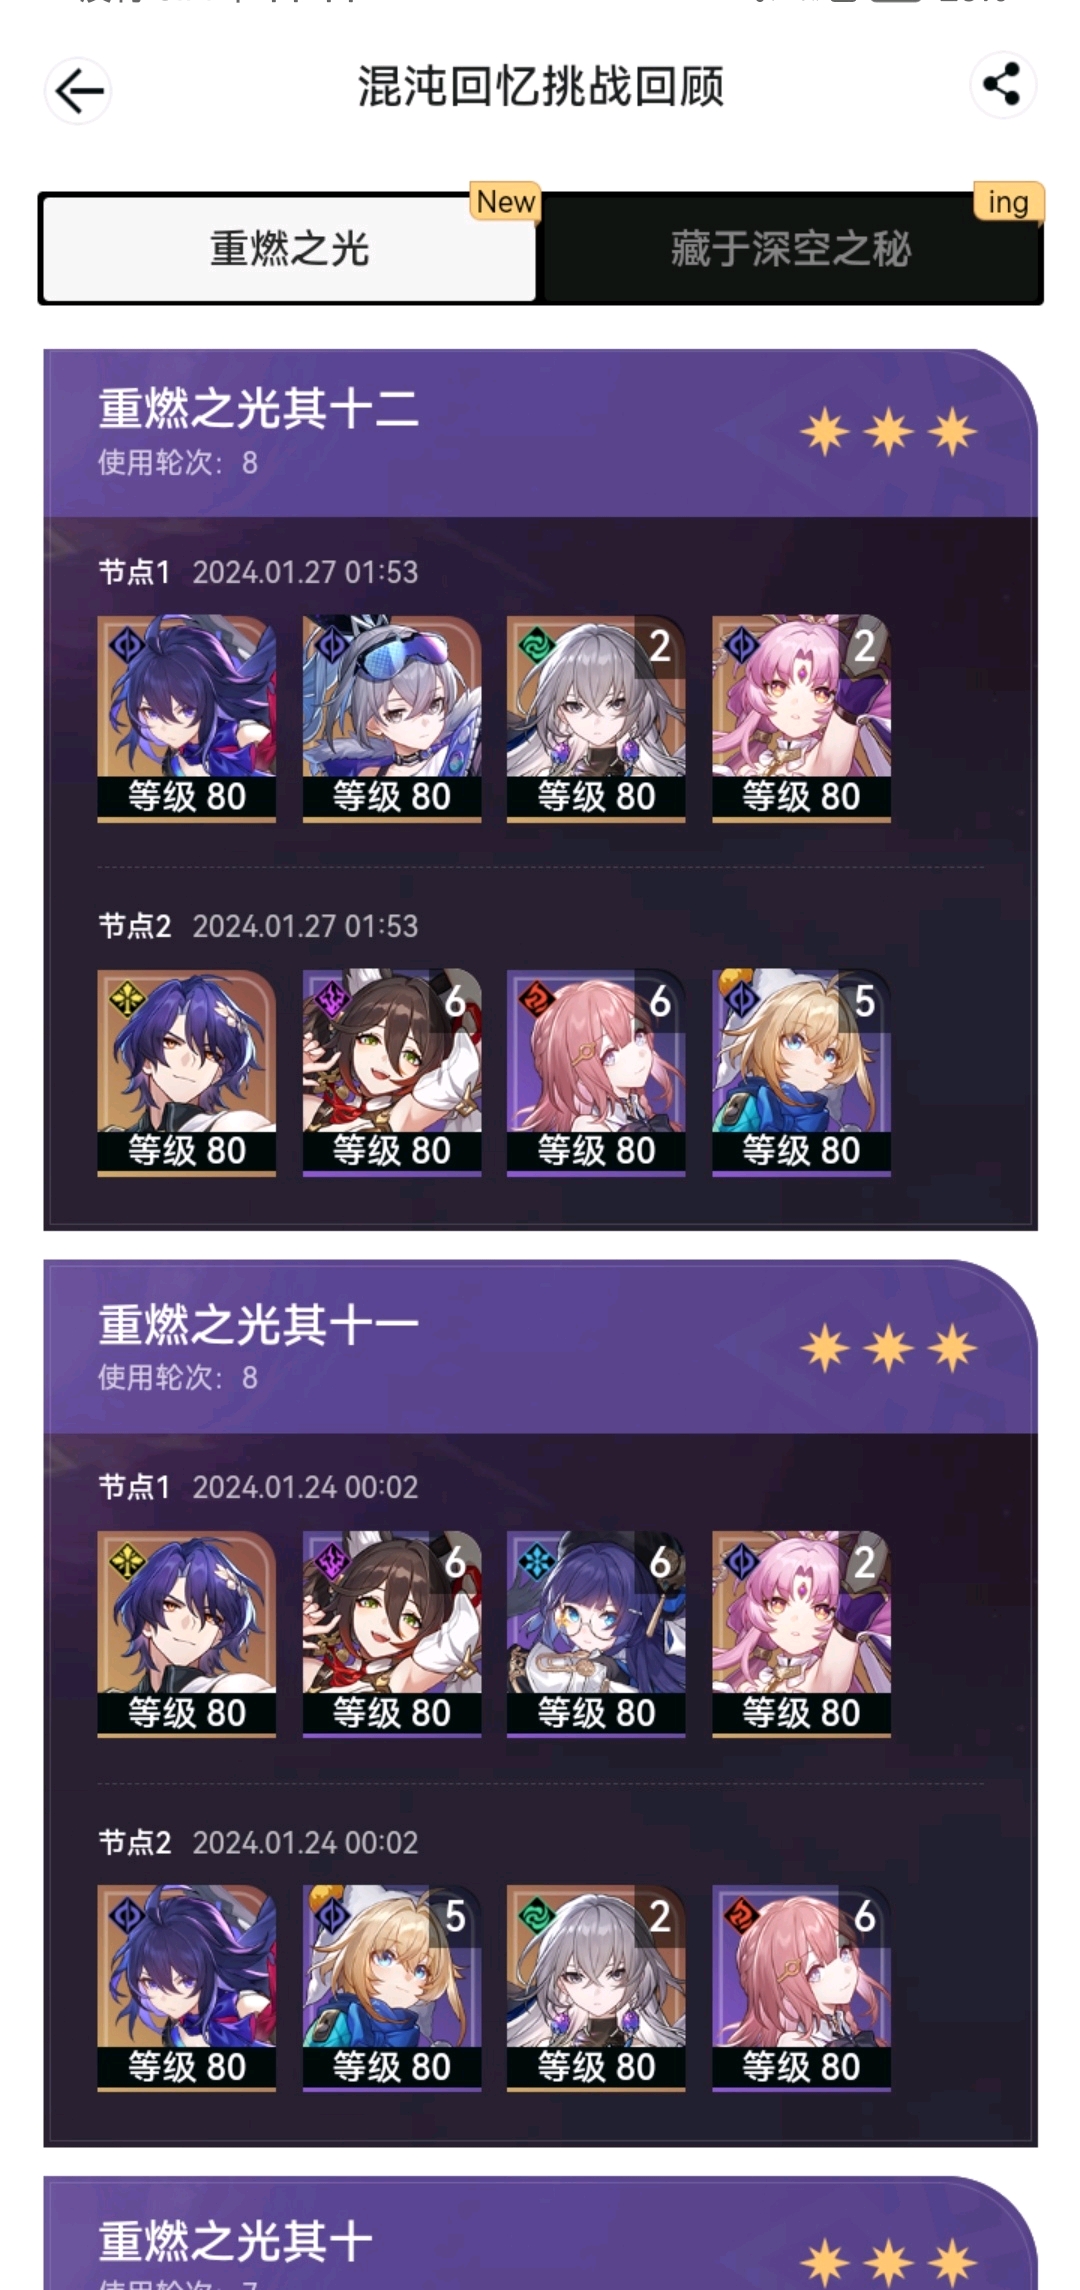The height and width of the screenshot is (2290, 1080).
Task: Tap the three-star rating of 其十二
Action: tap(888, 432)
